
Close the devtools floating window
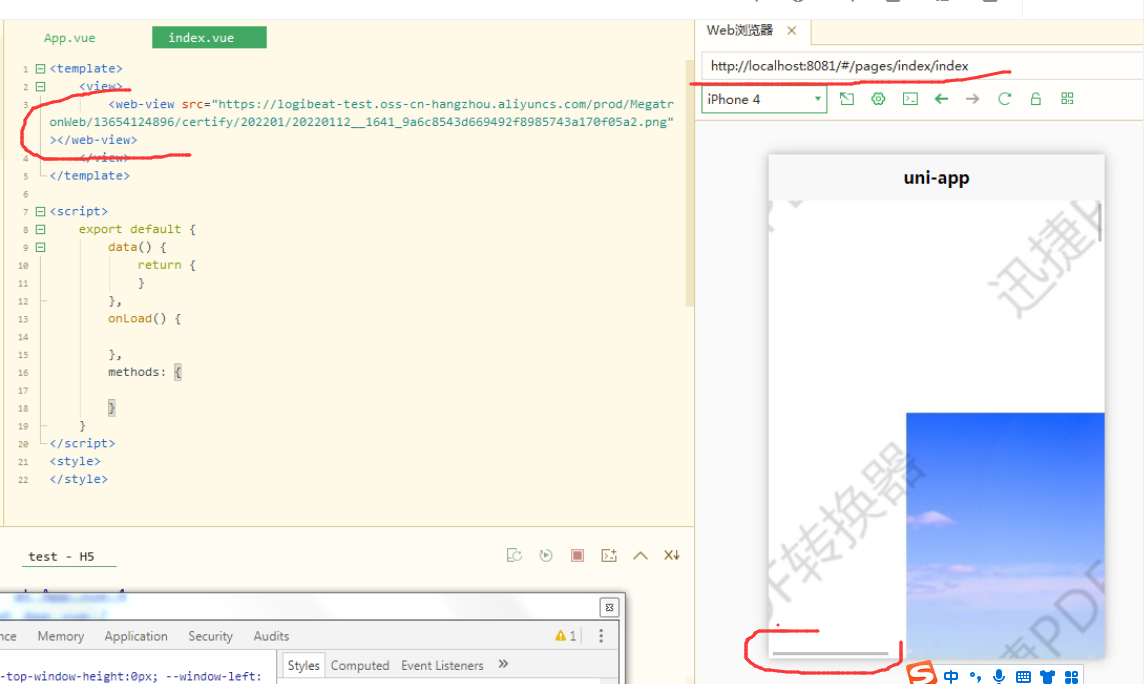tap(609, 607)
